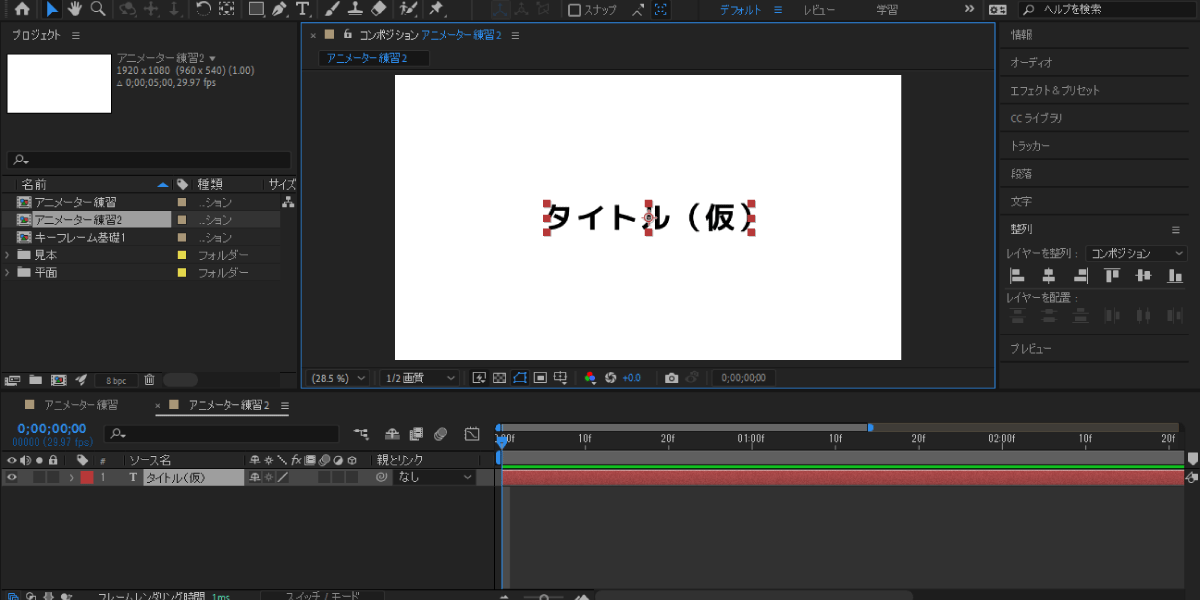Toggle shy layers hide switch
Viewport: 1200px width, 600px height.
392,434
